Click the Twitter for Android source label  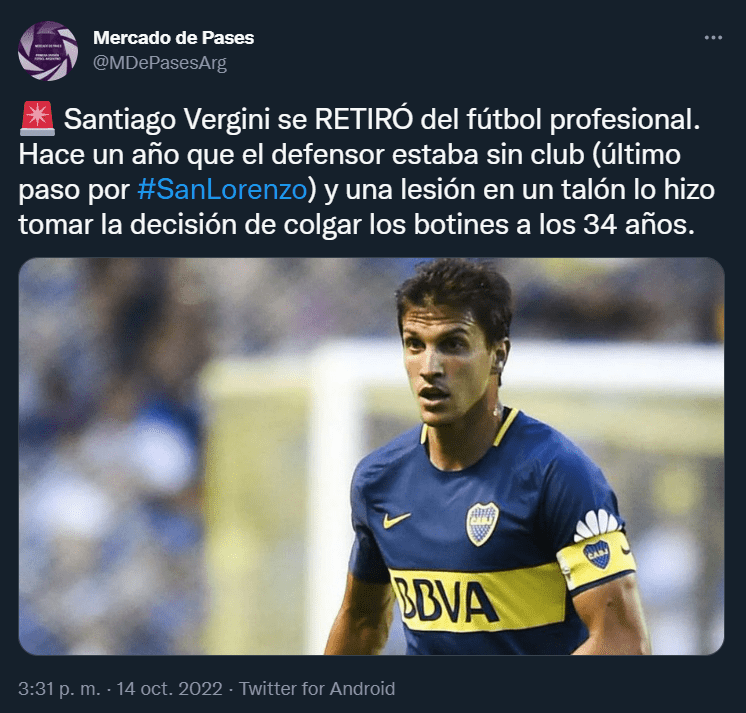point(317,688)
